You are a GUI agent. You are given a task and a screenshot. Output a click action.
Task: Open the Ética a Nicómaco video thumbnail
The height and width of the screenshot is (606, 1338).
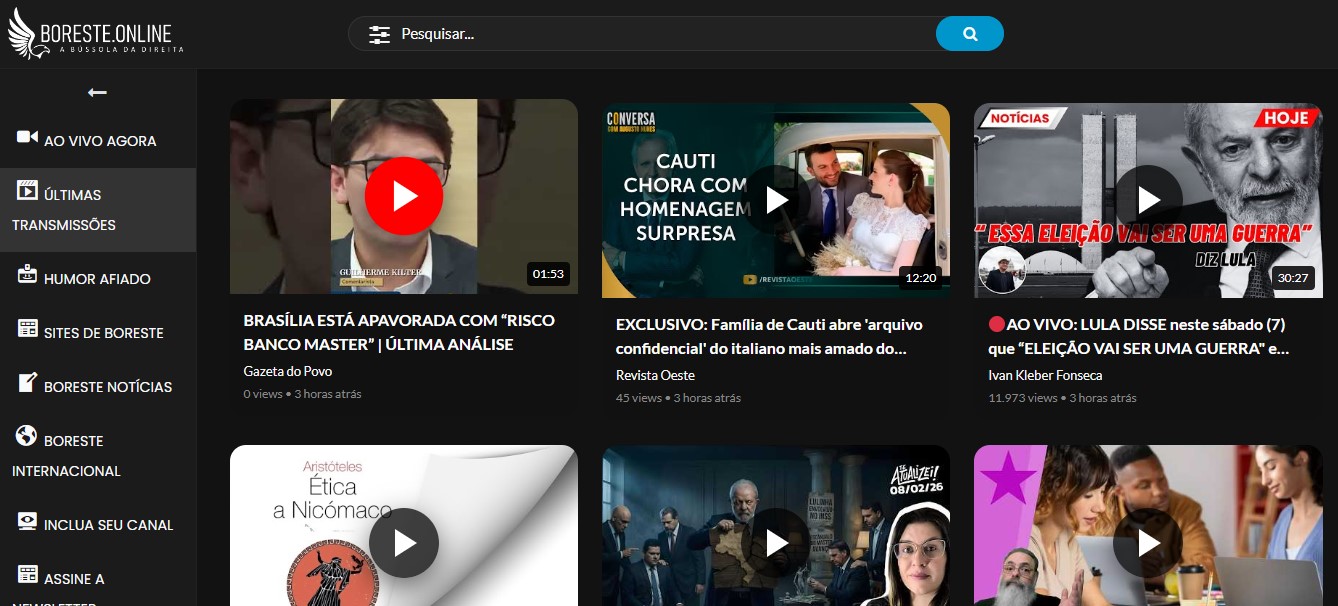point(404,540)
